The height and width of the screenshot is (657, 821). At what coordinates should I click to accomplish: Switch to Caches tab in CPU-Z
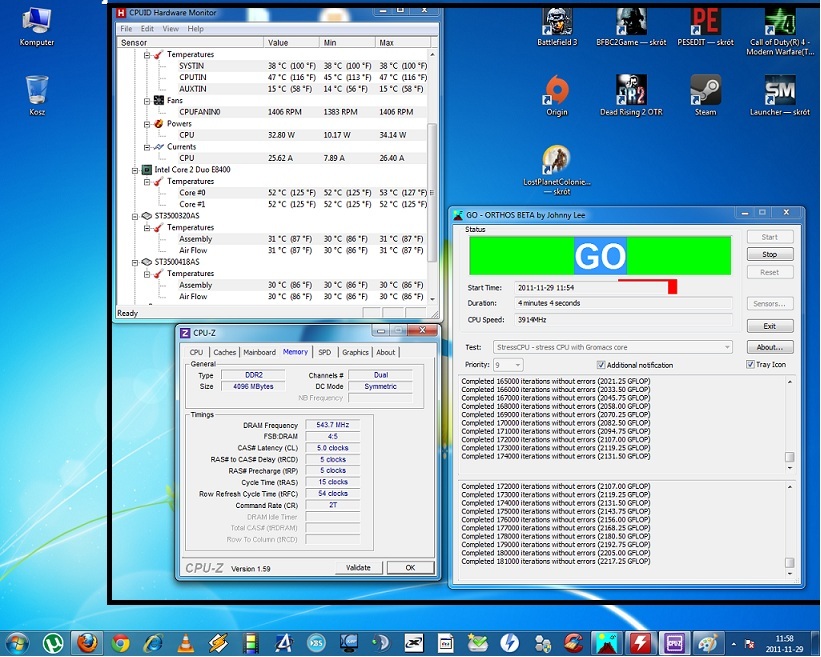225,352
